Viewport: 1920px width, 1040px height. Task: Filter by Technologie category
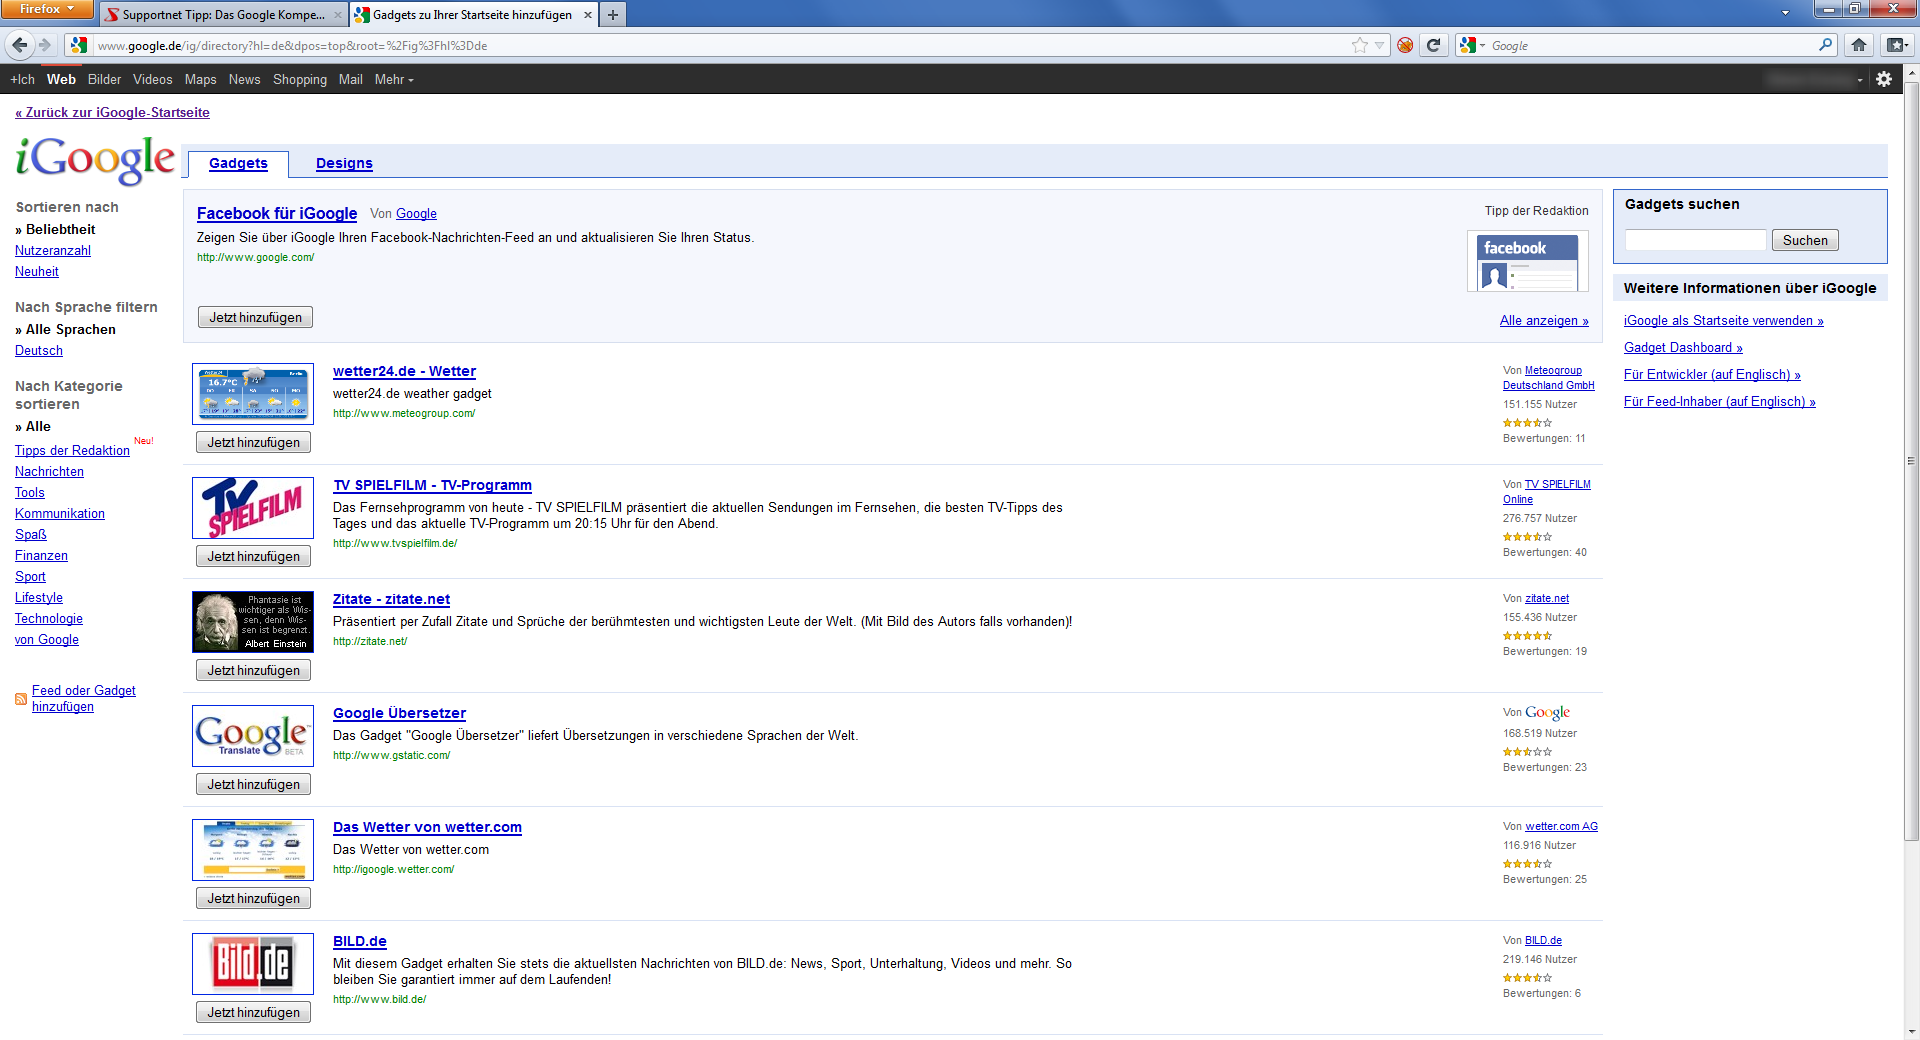pos(49,619)
